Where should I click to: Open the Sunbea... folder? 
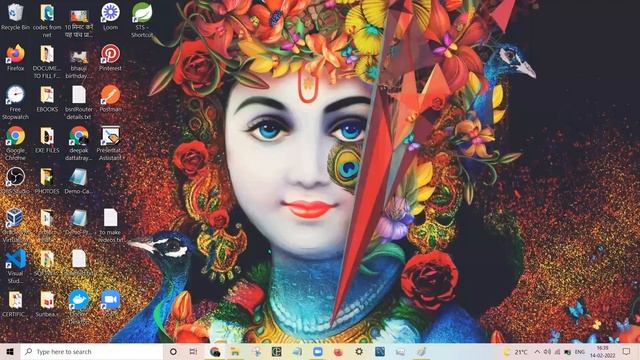(x=47, y=303)
